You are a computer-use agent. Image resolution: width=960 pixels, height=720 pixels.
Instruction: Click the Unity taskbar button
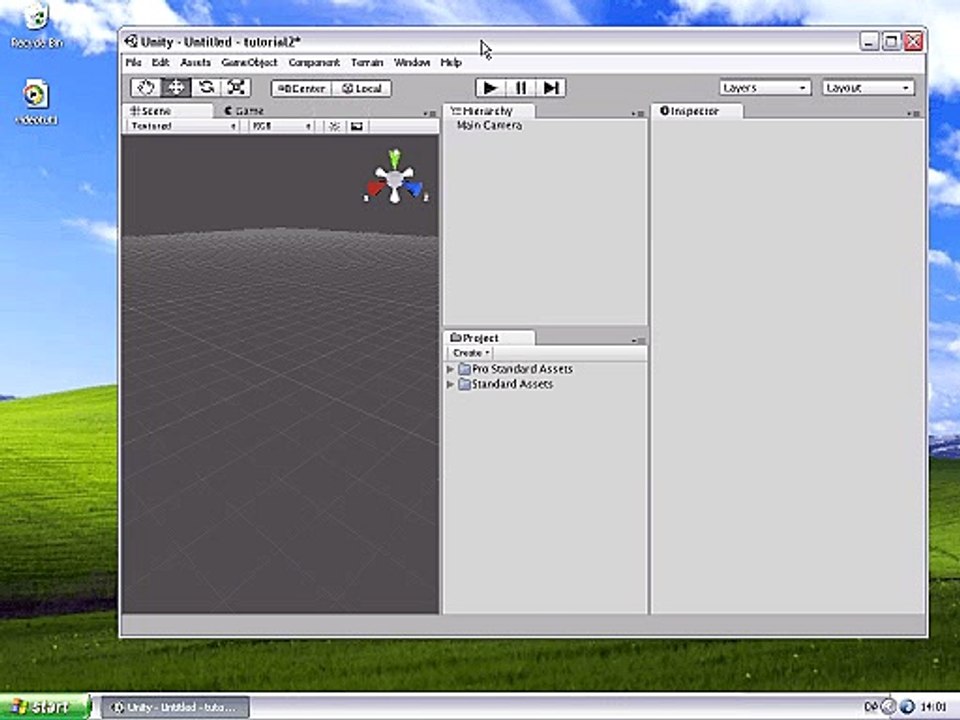point(174,707)
